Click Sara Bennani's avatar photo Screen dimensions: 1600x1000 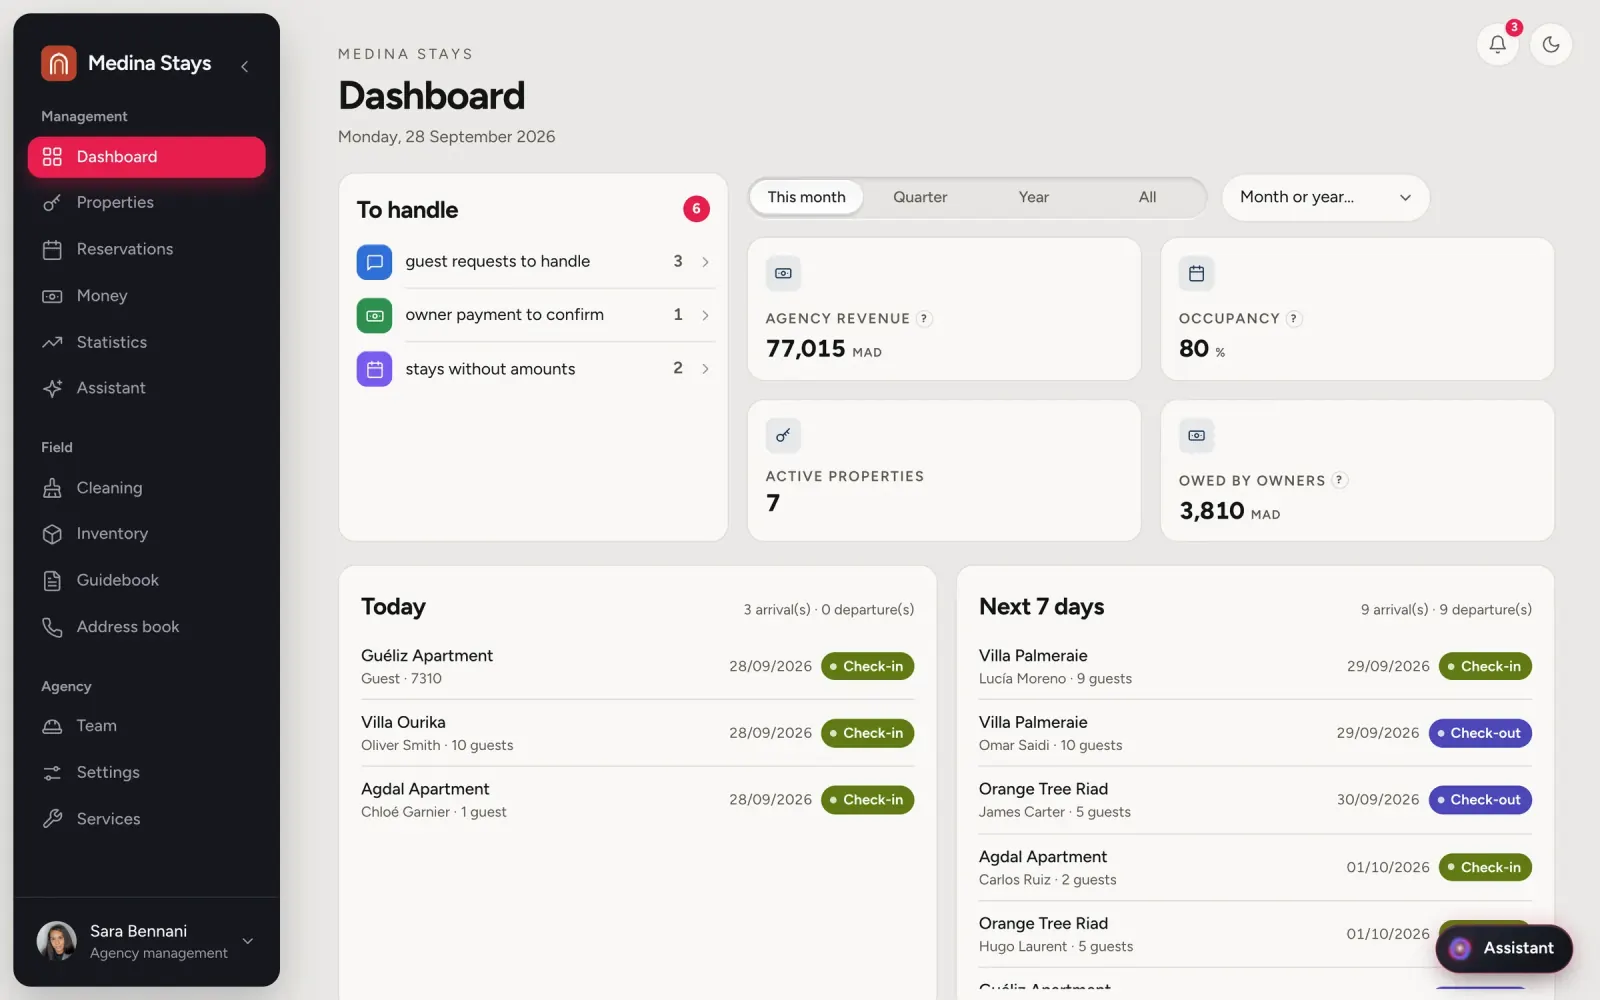[57, 941]
